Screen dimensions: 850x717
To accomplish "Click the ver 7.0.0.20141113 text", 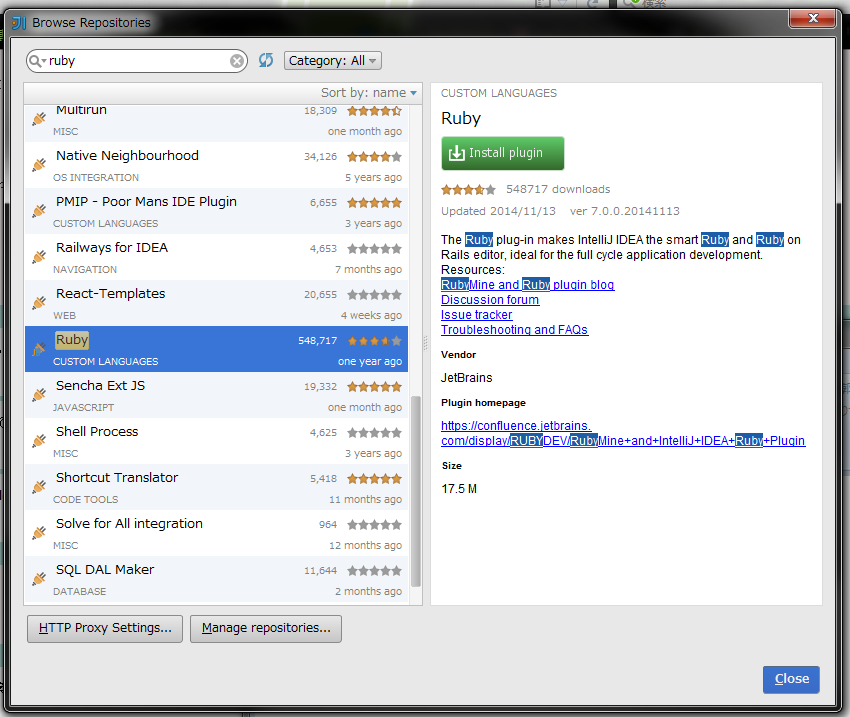I will click(624, 211).
